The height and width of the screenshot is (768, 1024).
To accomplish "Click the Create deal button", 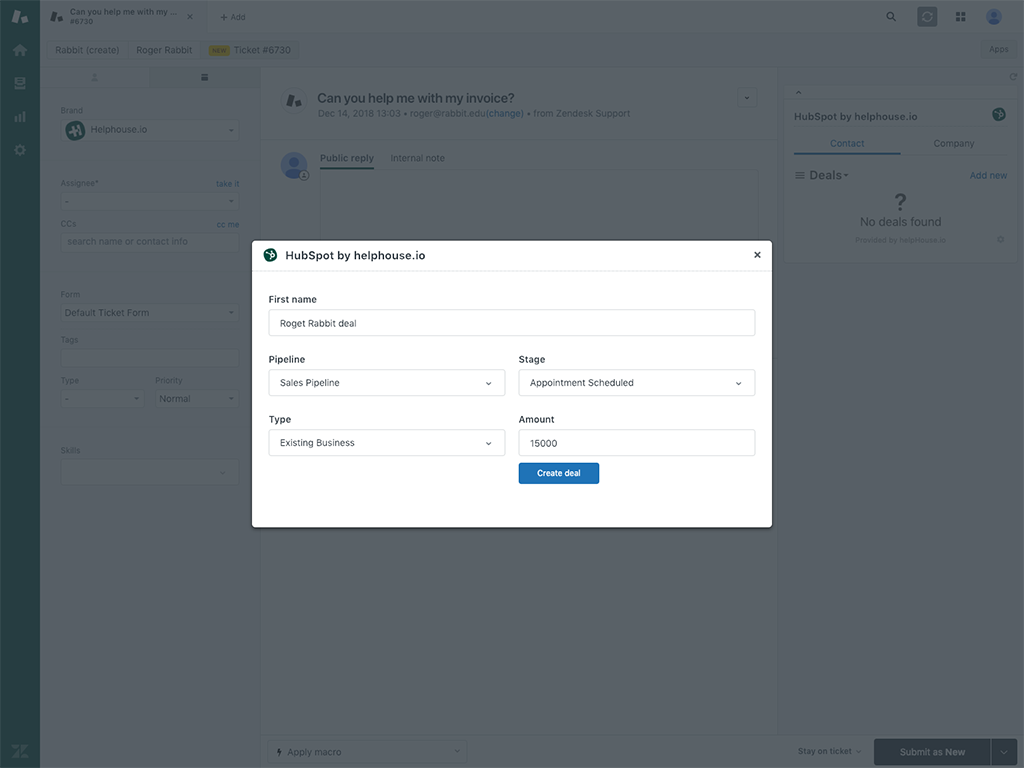I will [x=558, y=473].
